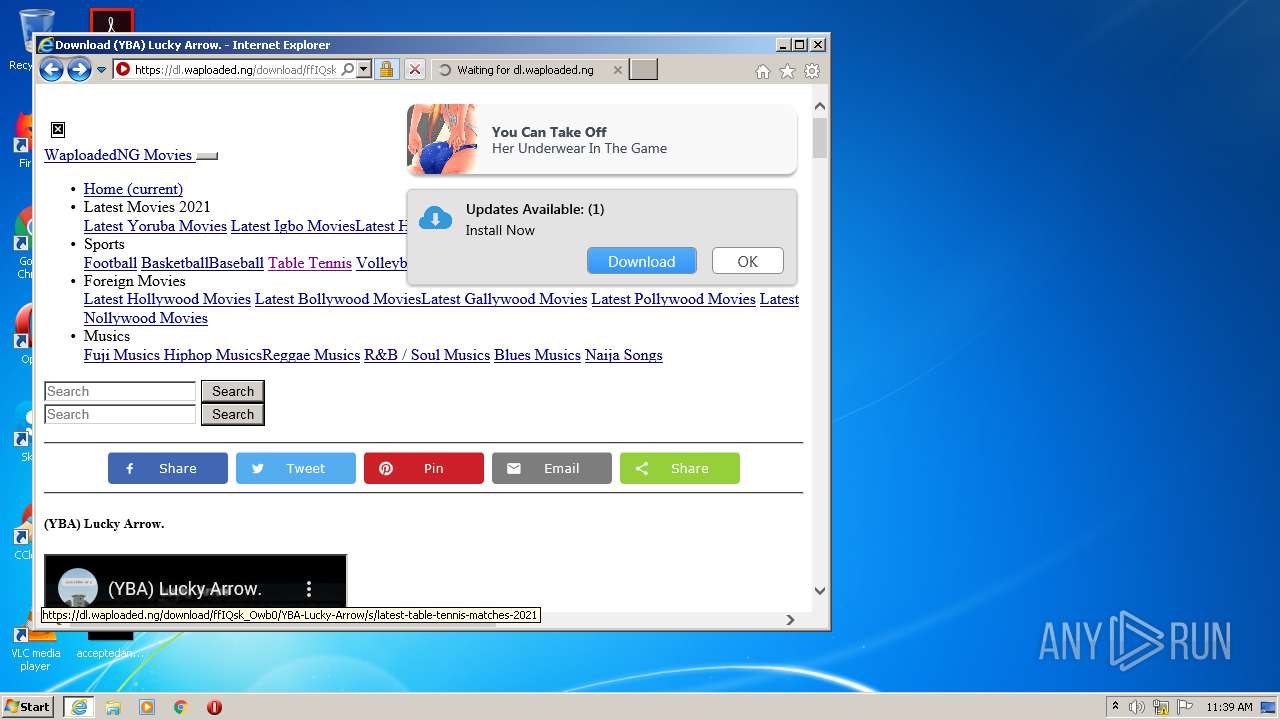Click the Home icon in Internet Explorer
The width and height of the screenshot is (1280, 720).
pyautogui.click(x=763, y=71)
